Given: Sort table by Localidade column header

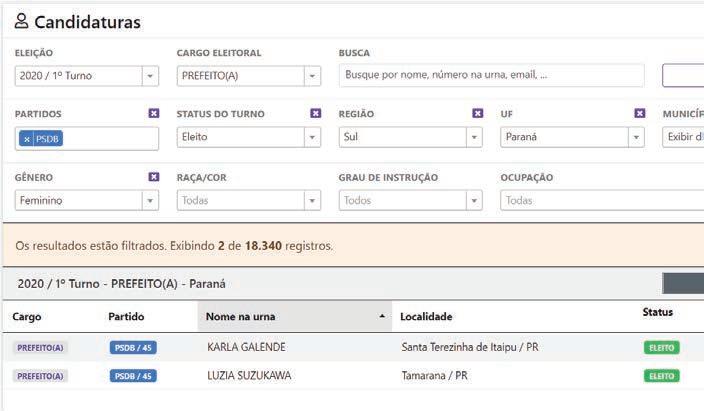Looking at the screenshot, I should point(426,317).
